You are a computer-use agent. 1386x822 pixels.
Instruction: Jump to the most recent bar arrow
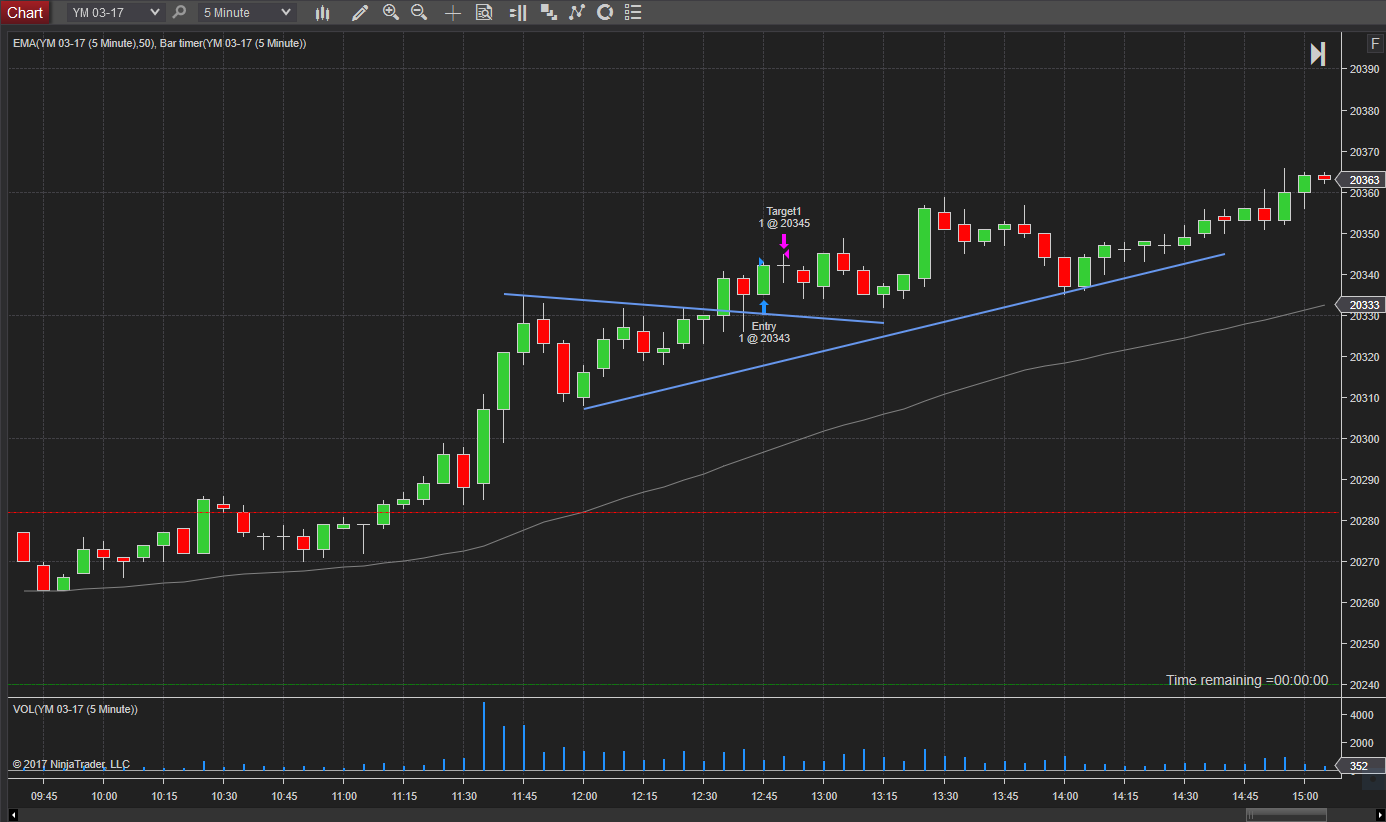(x=1318, y=55)
